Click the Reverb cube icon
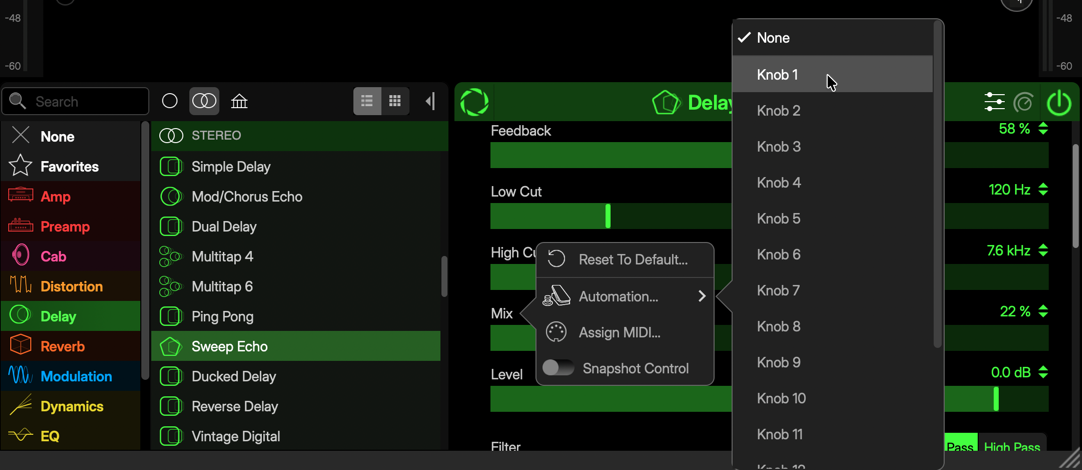 point(21,346)
